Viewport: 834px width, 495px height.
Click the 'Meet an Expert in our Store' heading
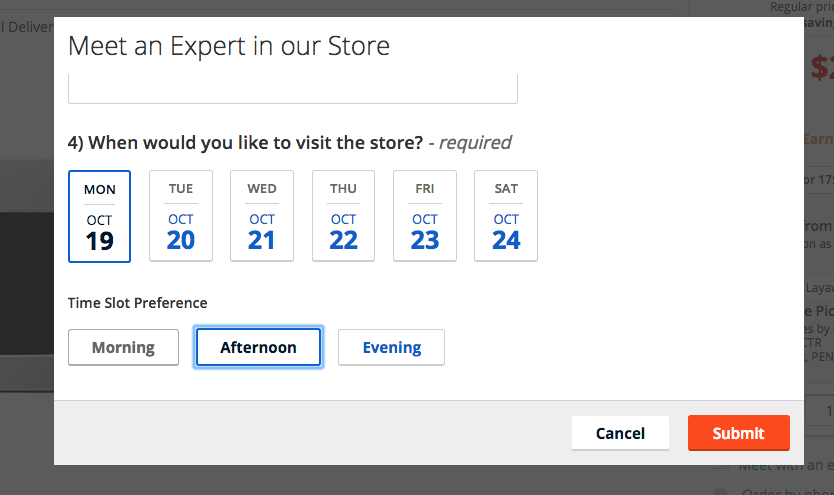click(x=229, y=46)
